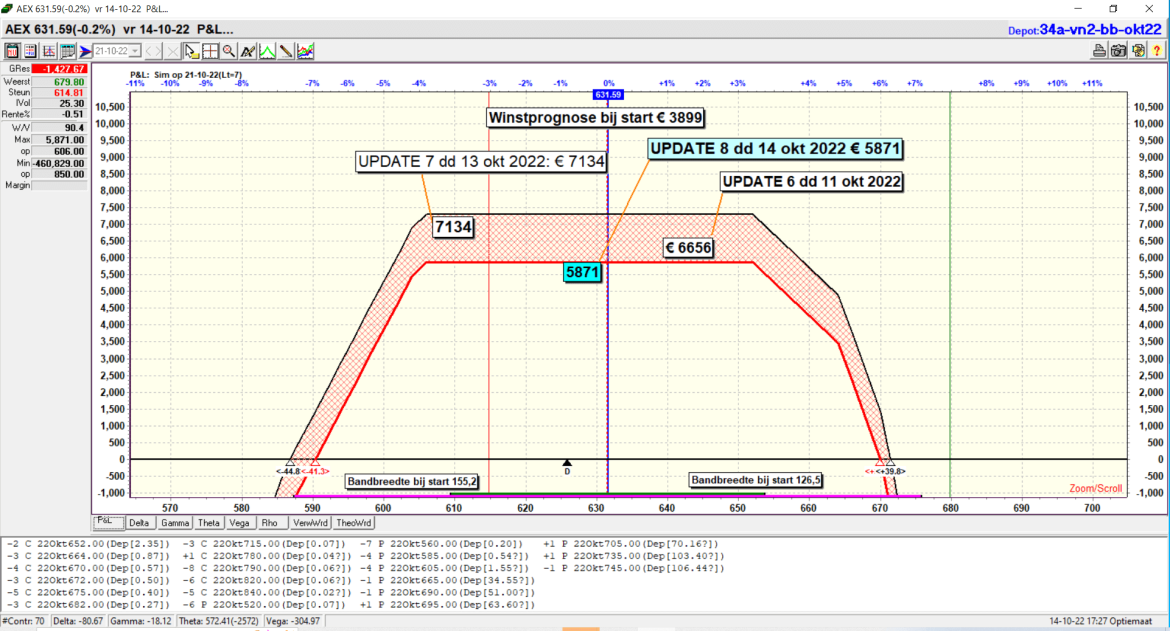
Task: Click the 7134 chart value label
Action: pos(453,227)
